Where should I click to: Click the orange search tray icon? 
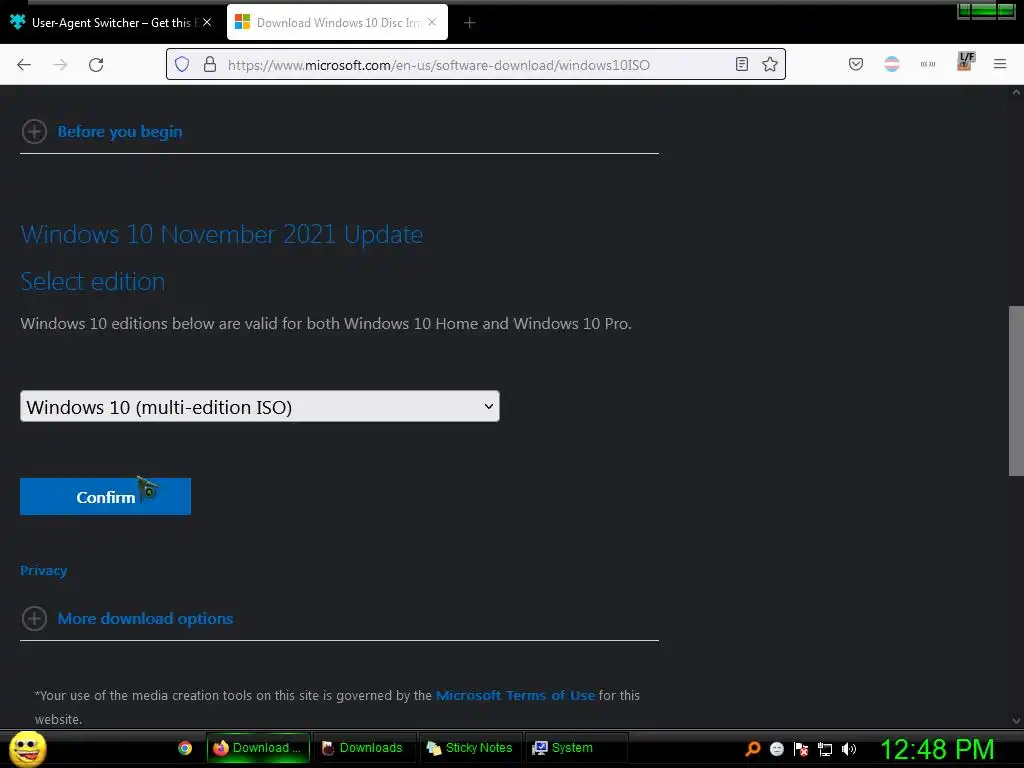(753, 748)
